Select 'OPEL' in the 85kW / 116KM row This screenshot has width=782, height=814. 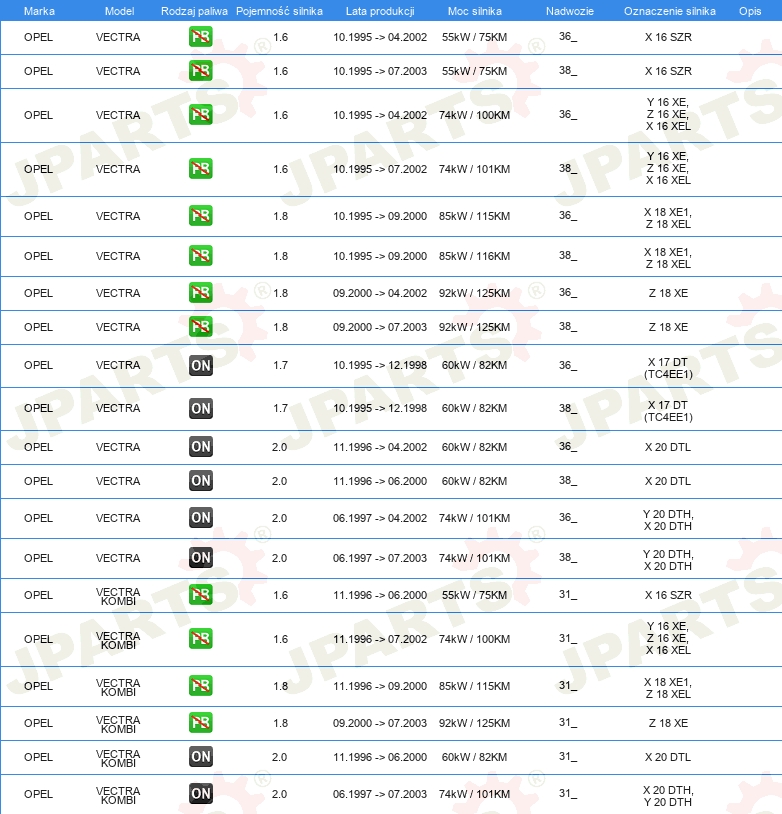tap(38, 256)
